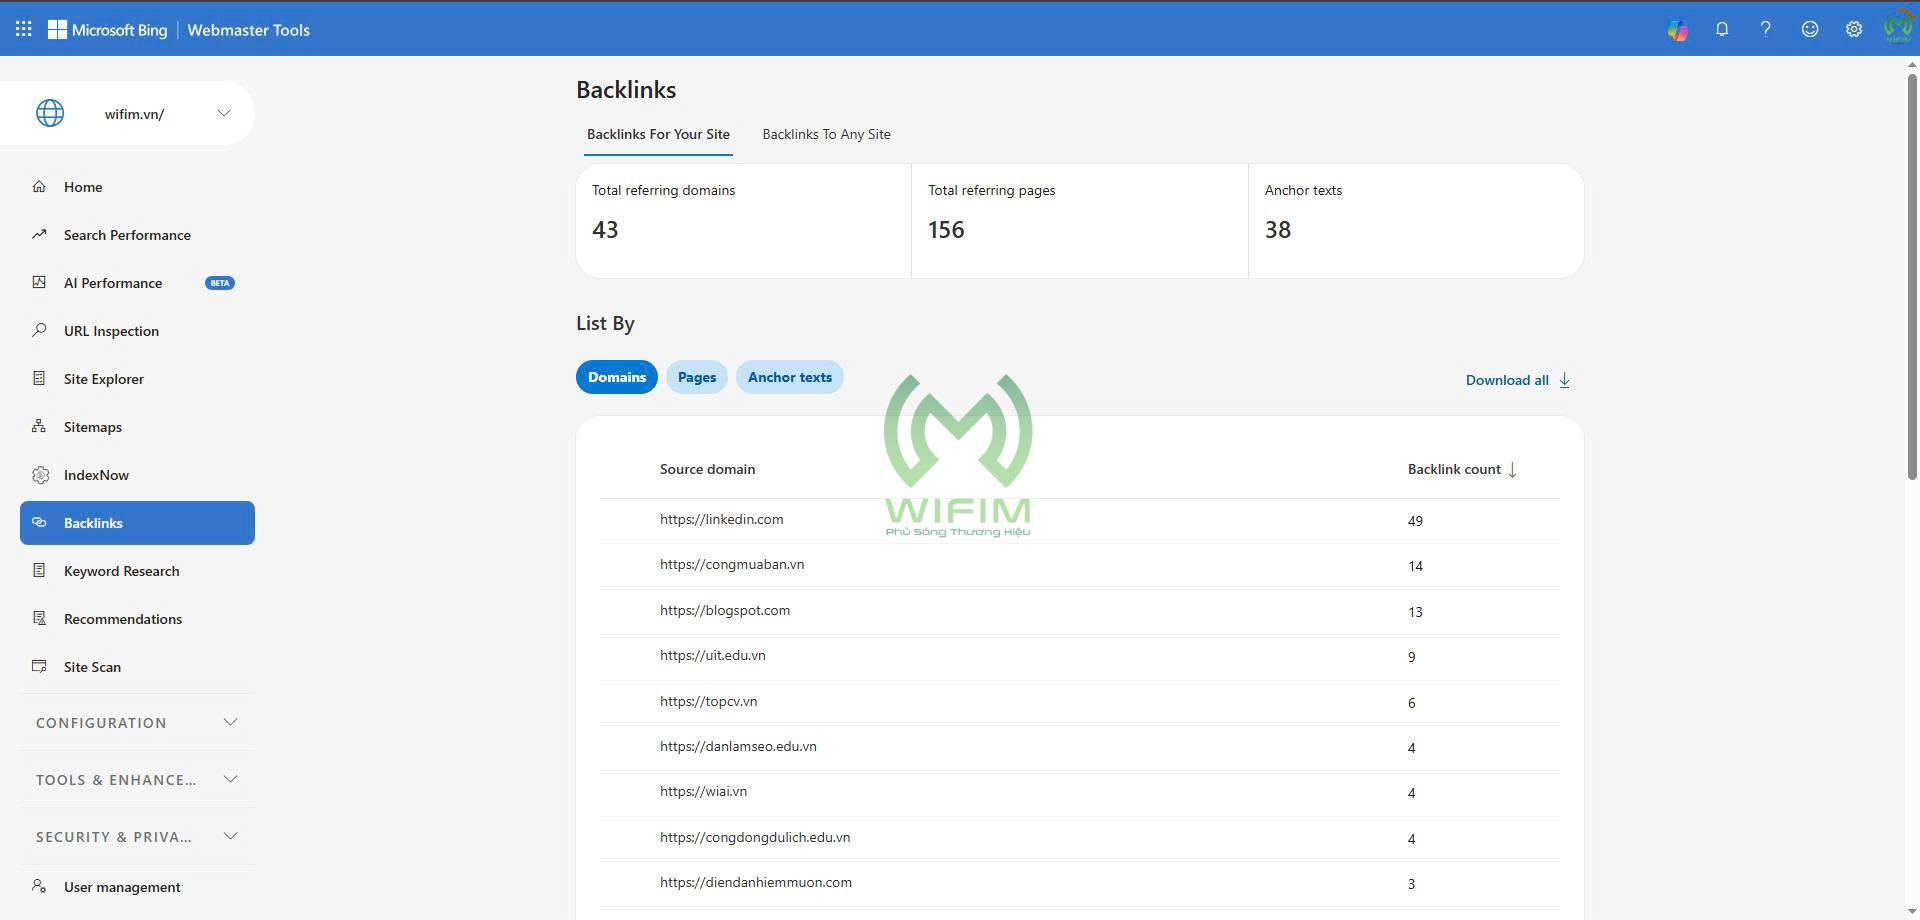The width and height of the screenshot is (1920, 920).
Task: Click the Site Scan icon
Action: point(39,666)
